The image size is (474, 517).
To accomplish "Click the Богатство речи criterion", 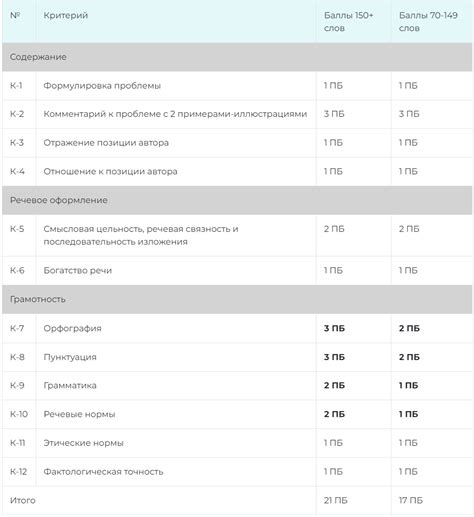I will [78, 270].
